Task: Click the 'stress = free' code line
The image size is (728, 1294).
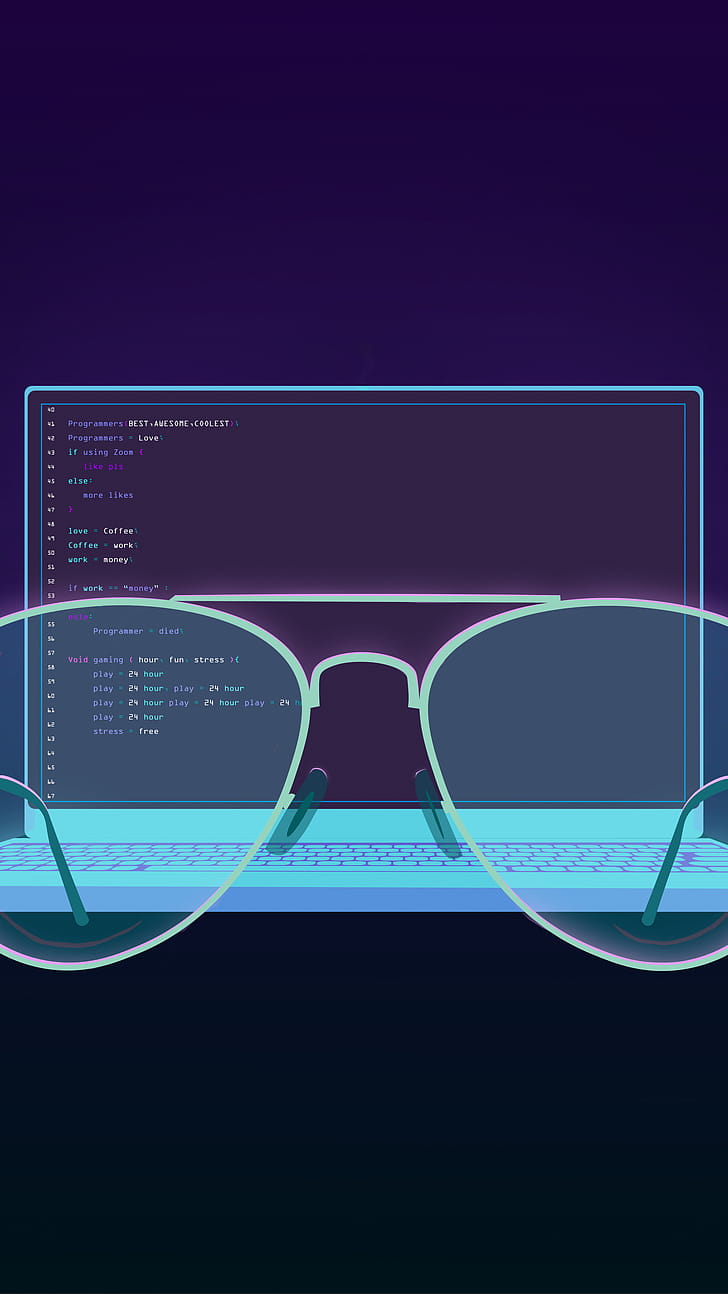Action: click(126, 731)
